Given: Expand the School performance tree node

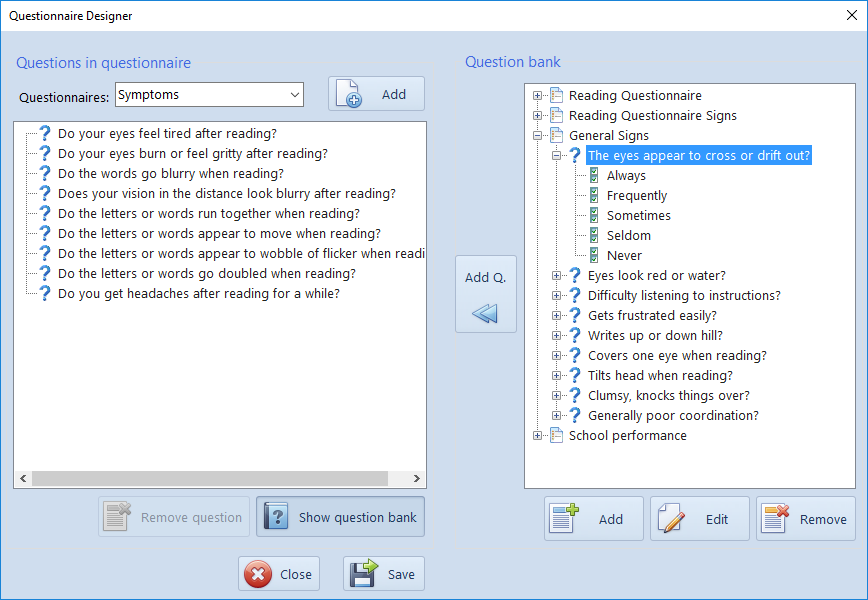Looking at the screenshot, I should coord(538,436).
